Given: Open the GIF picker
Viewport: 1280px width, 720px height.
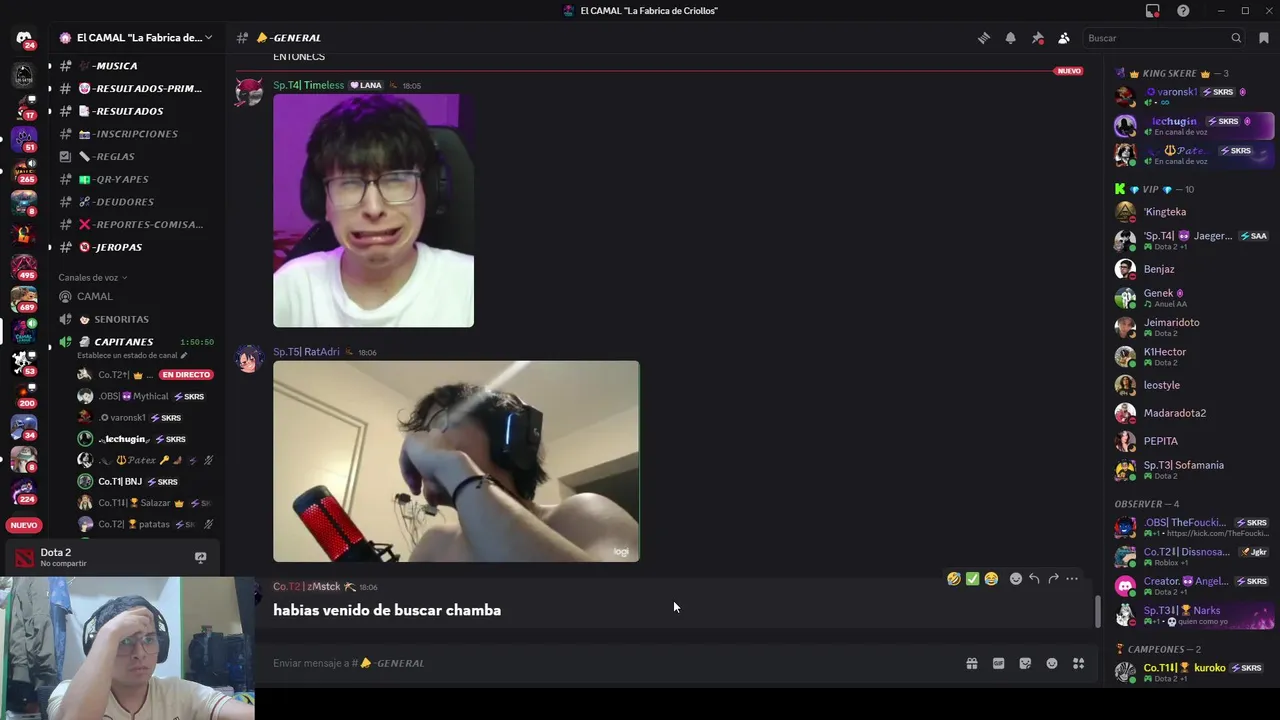Looking at the screenshot, I should click(998, 663).
